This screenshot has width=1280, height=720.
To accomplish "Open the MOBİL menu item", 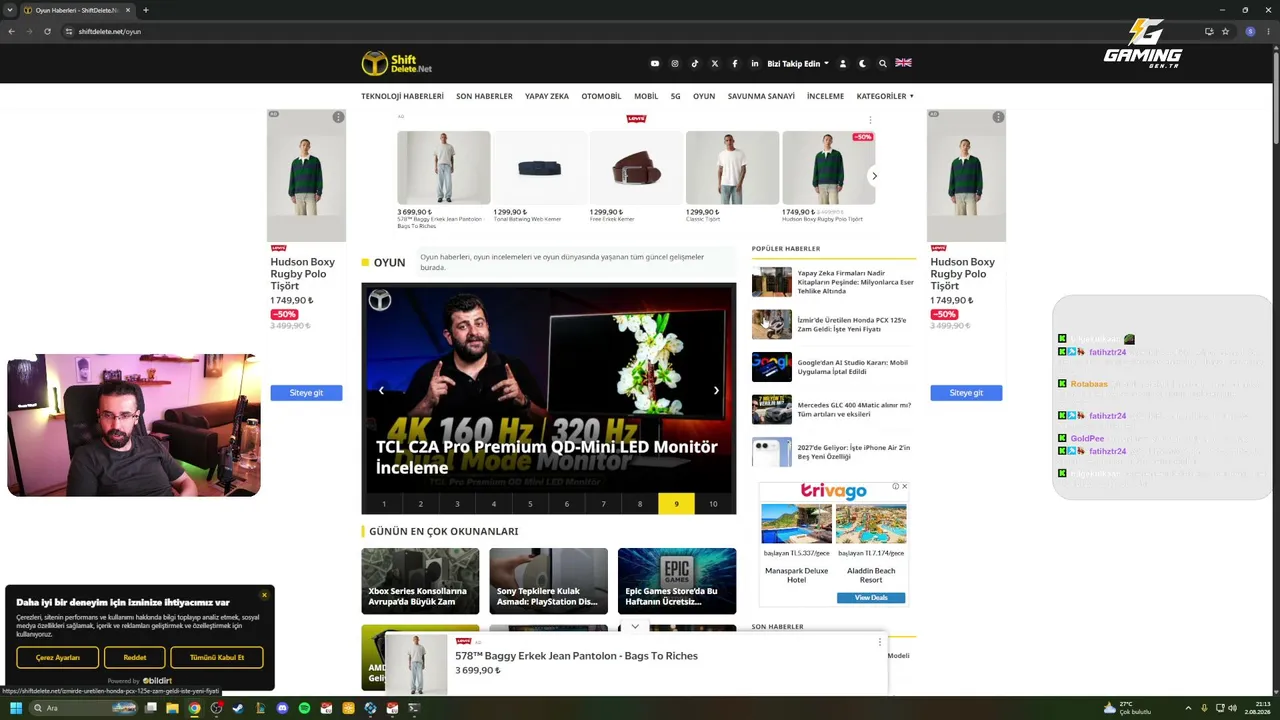I will point(646,96).
